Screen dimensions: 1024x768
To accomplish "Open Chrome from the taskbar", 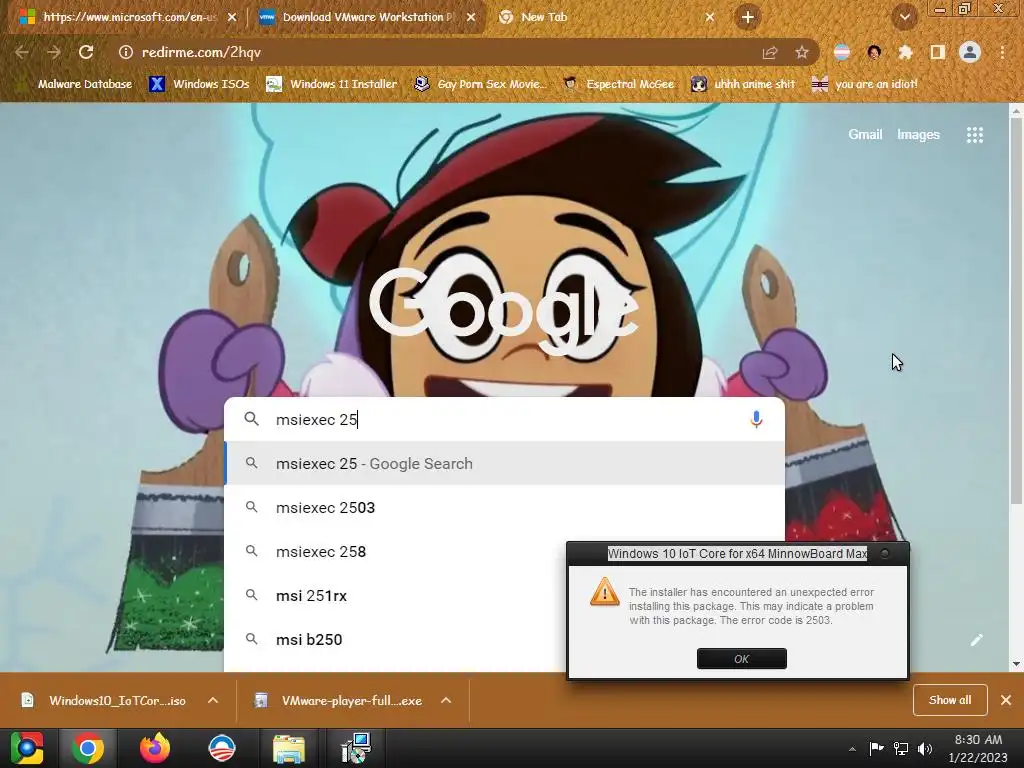I will point(88,748).
